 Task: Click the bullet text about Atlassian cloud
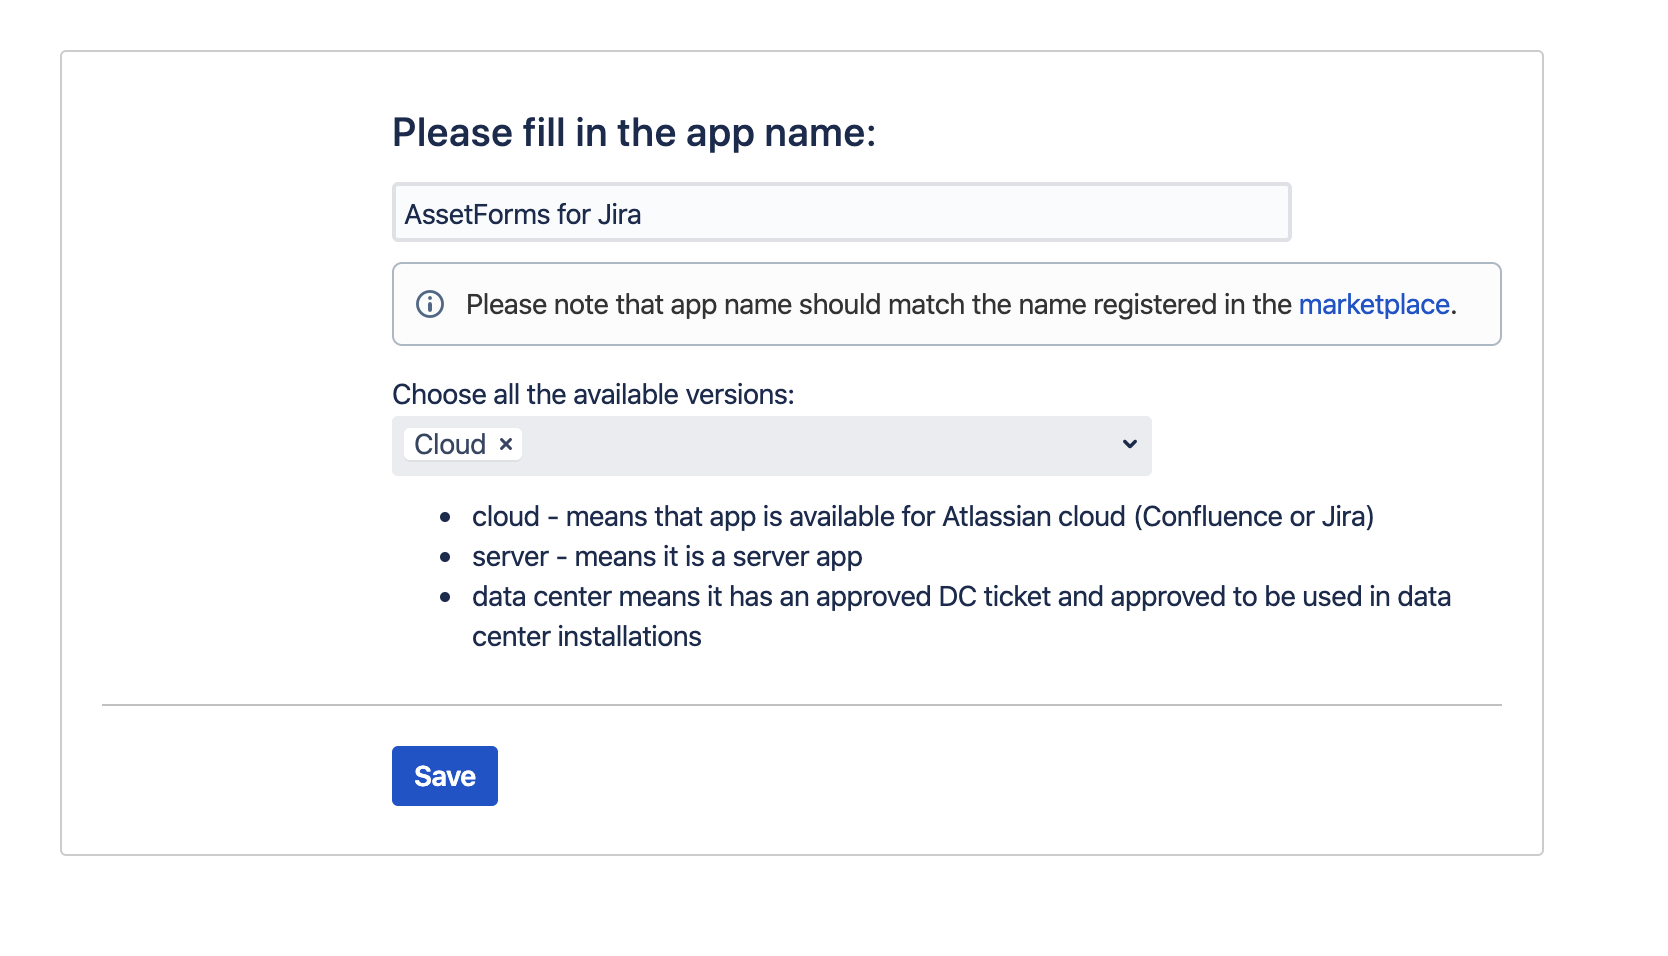923,516
